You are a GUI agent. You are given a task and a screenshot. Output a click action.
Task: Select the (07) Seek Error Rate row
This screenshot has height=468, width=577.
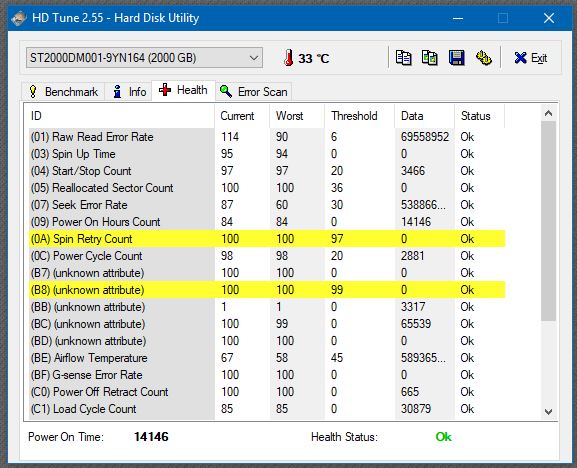267,205
